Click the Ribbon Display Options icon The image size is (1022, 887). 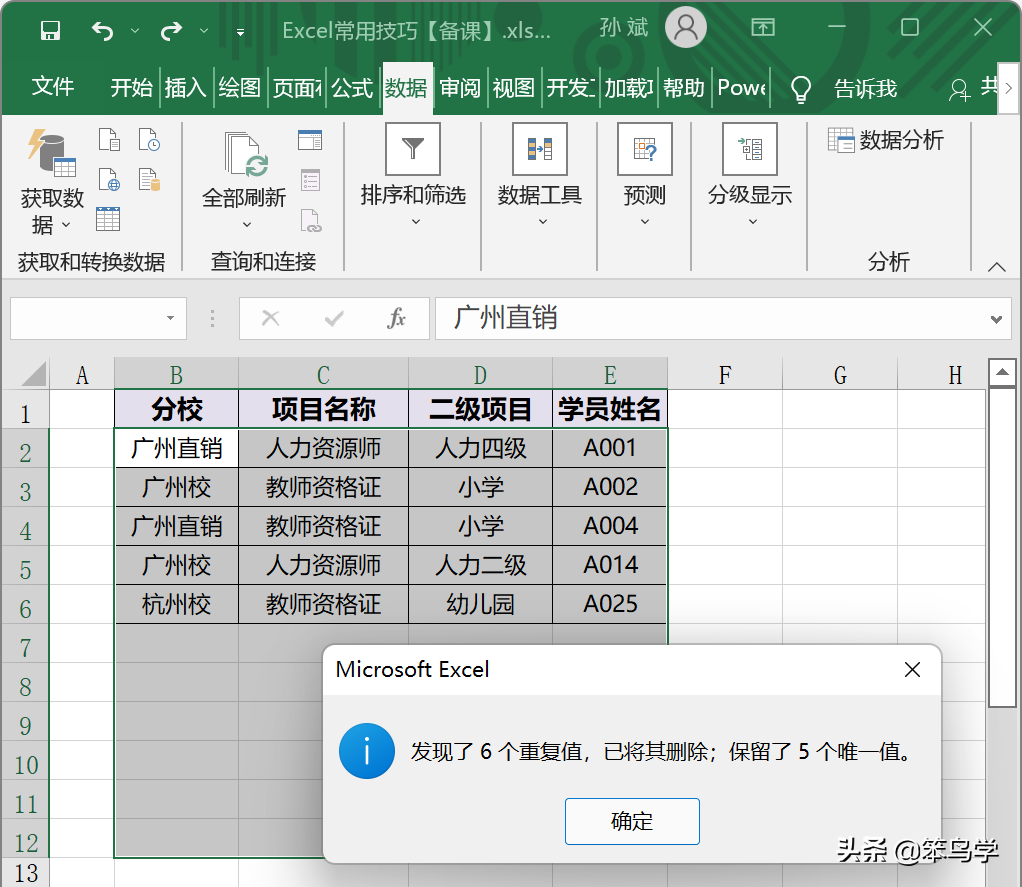[x=763, y=27]
